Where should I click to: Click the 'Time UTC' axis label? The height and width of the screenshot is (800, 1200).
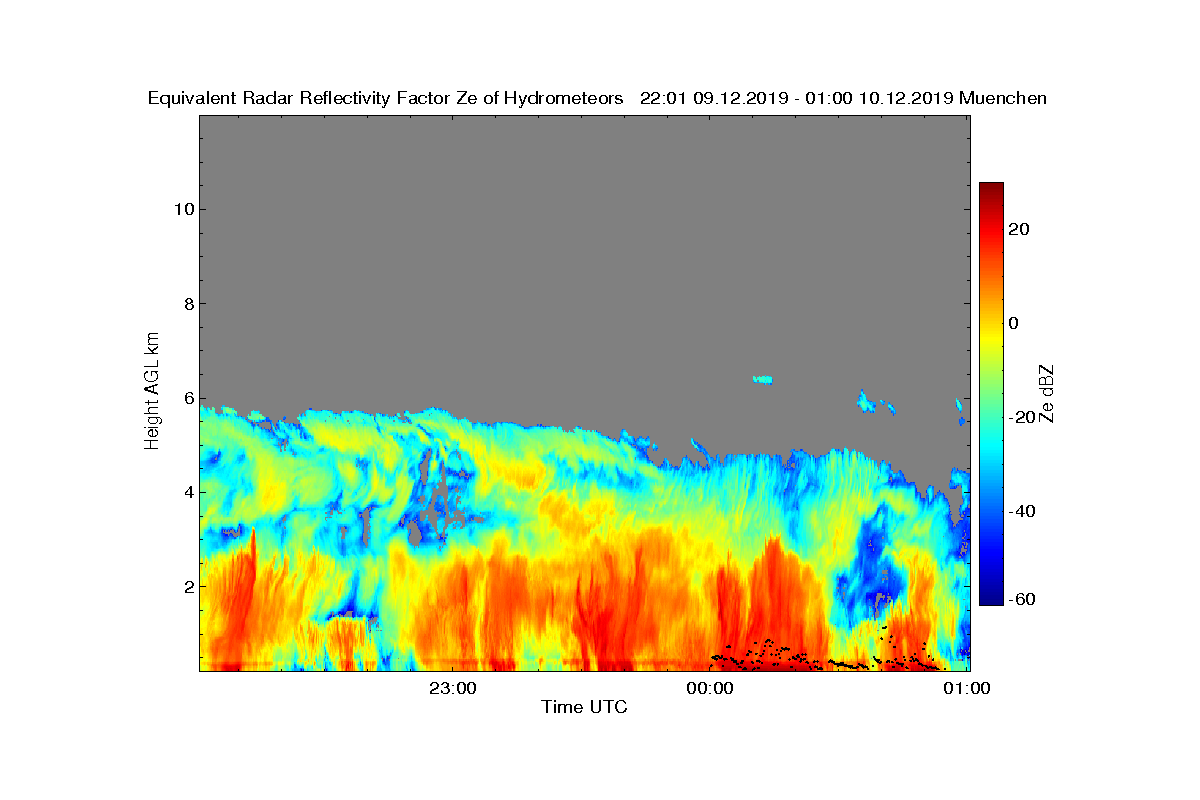click(584, 707)
